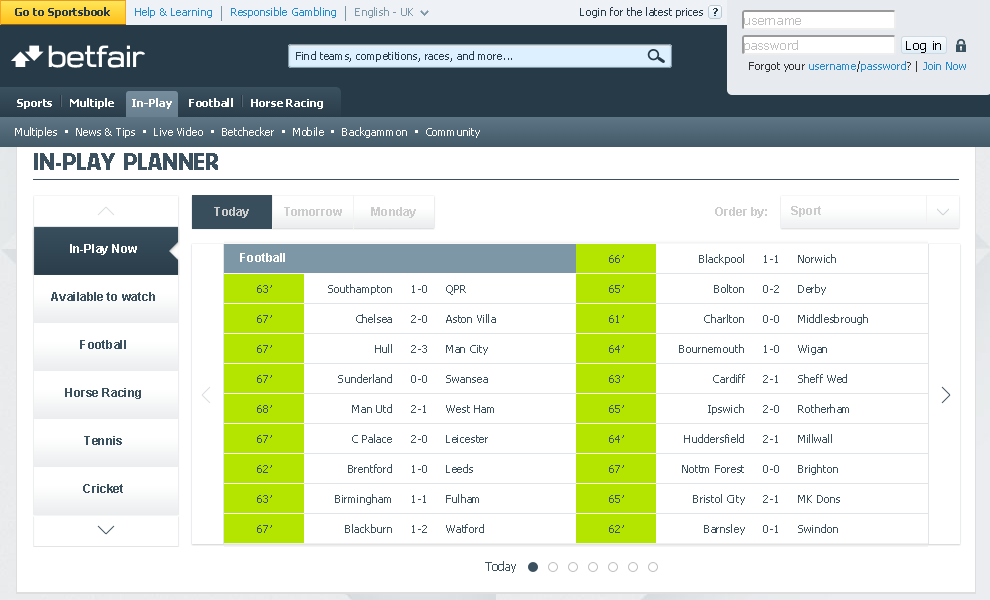Image resolution: width=990 pixels, height=600 pixels.
Task: Open Bolton vs Derby match
Action: click(x=752, y=289)
